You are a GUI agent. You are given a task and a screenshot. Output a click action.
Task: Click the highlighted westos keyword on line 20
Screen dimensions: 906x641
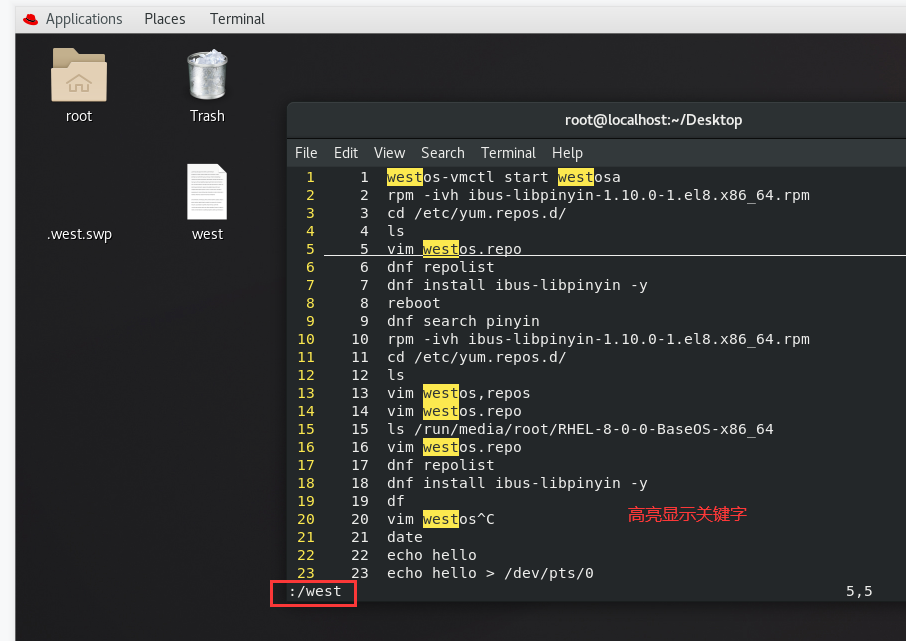[440, 518]
